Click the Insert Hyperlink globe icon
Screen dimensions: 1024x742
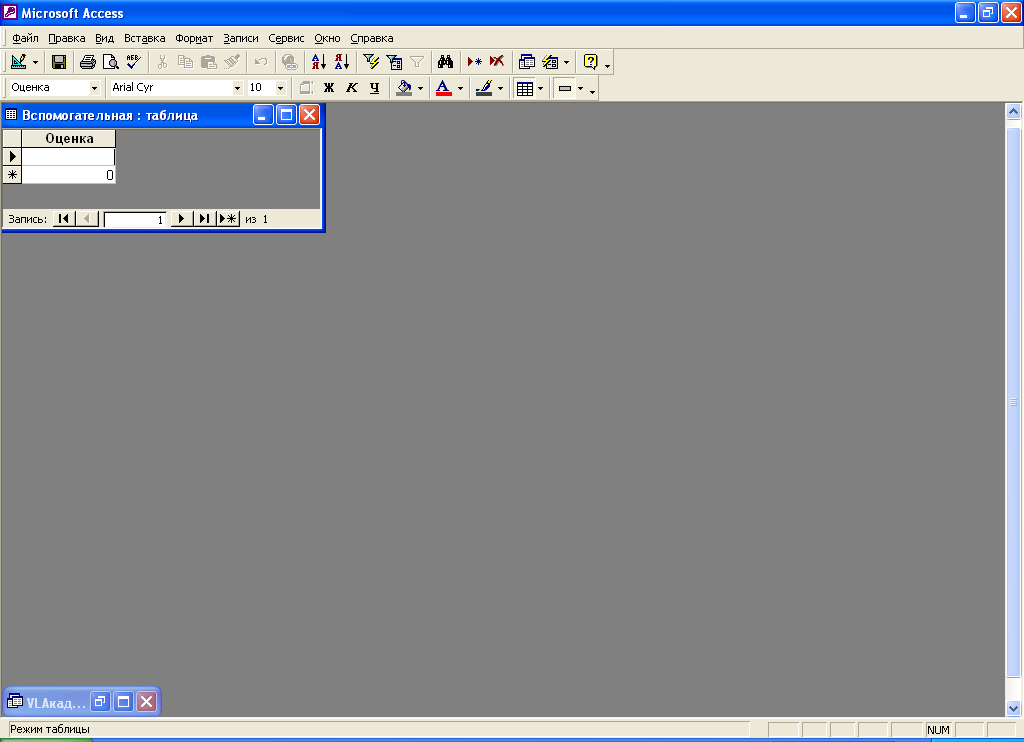(289, 62)
